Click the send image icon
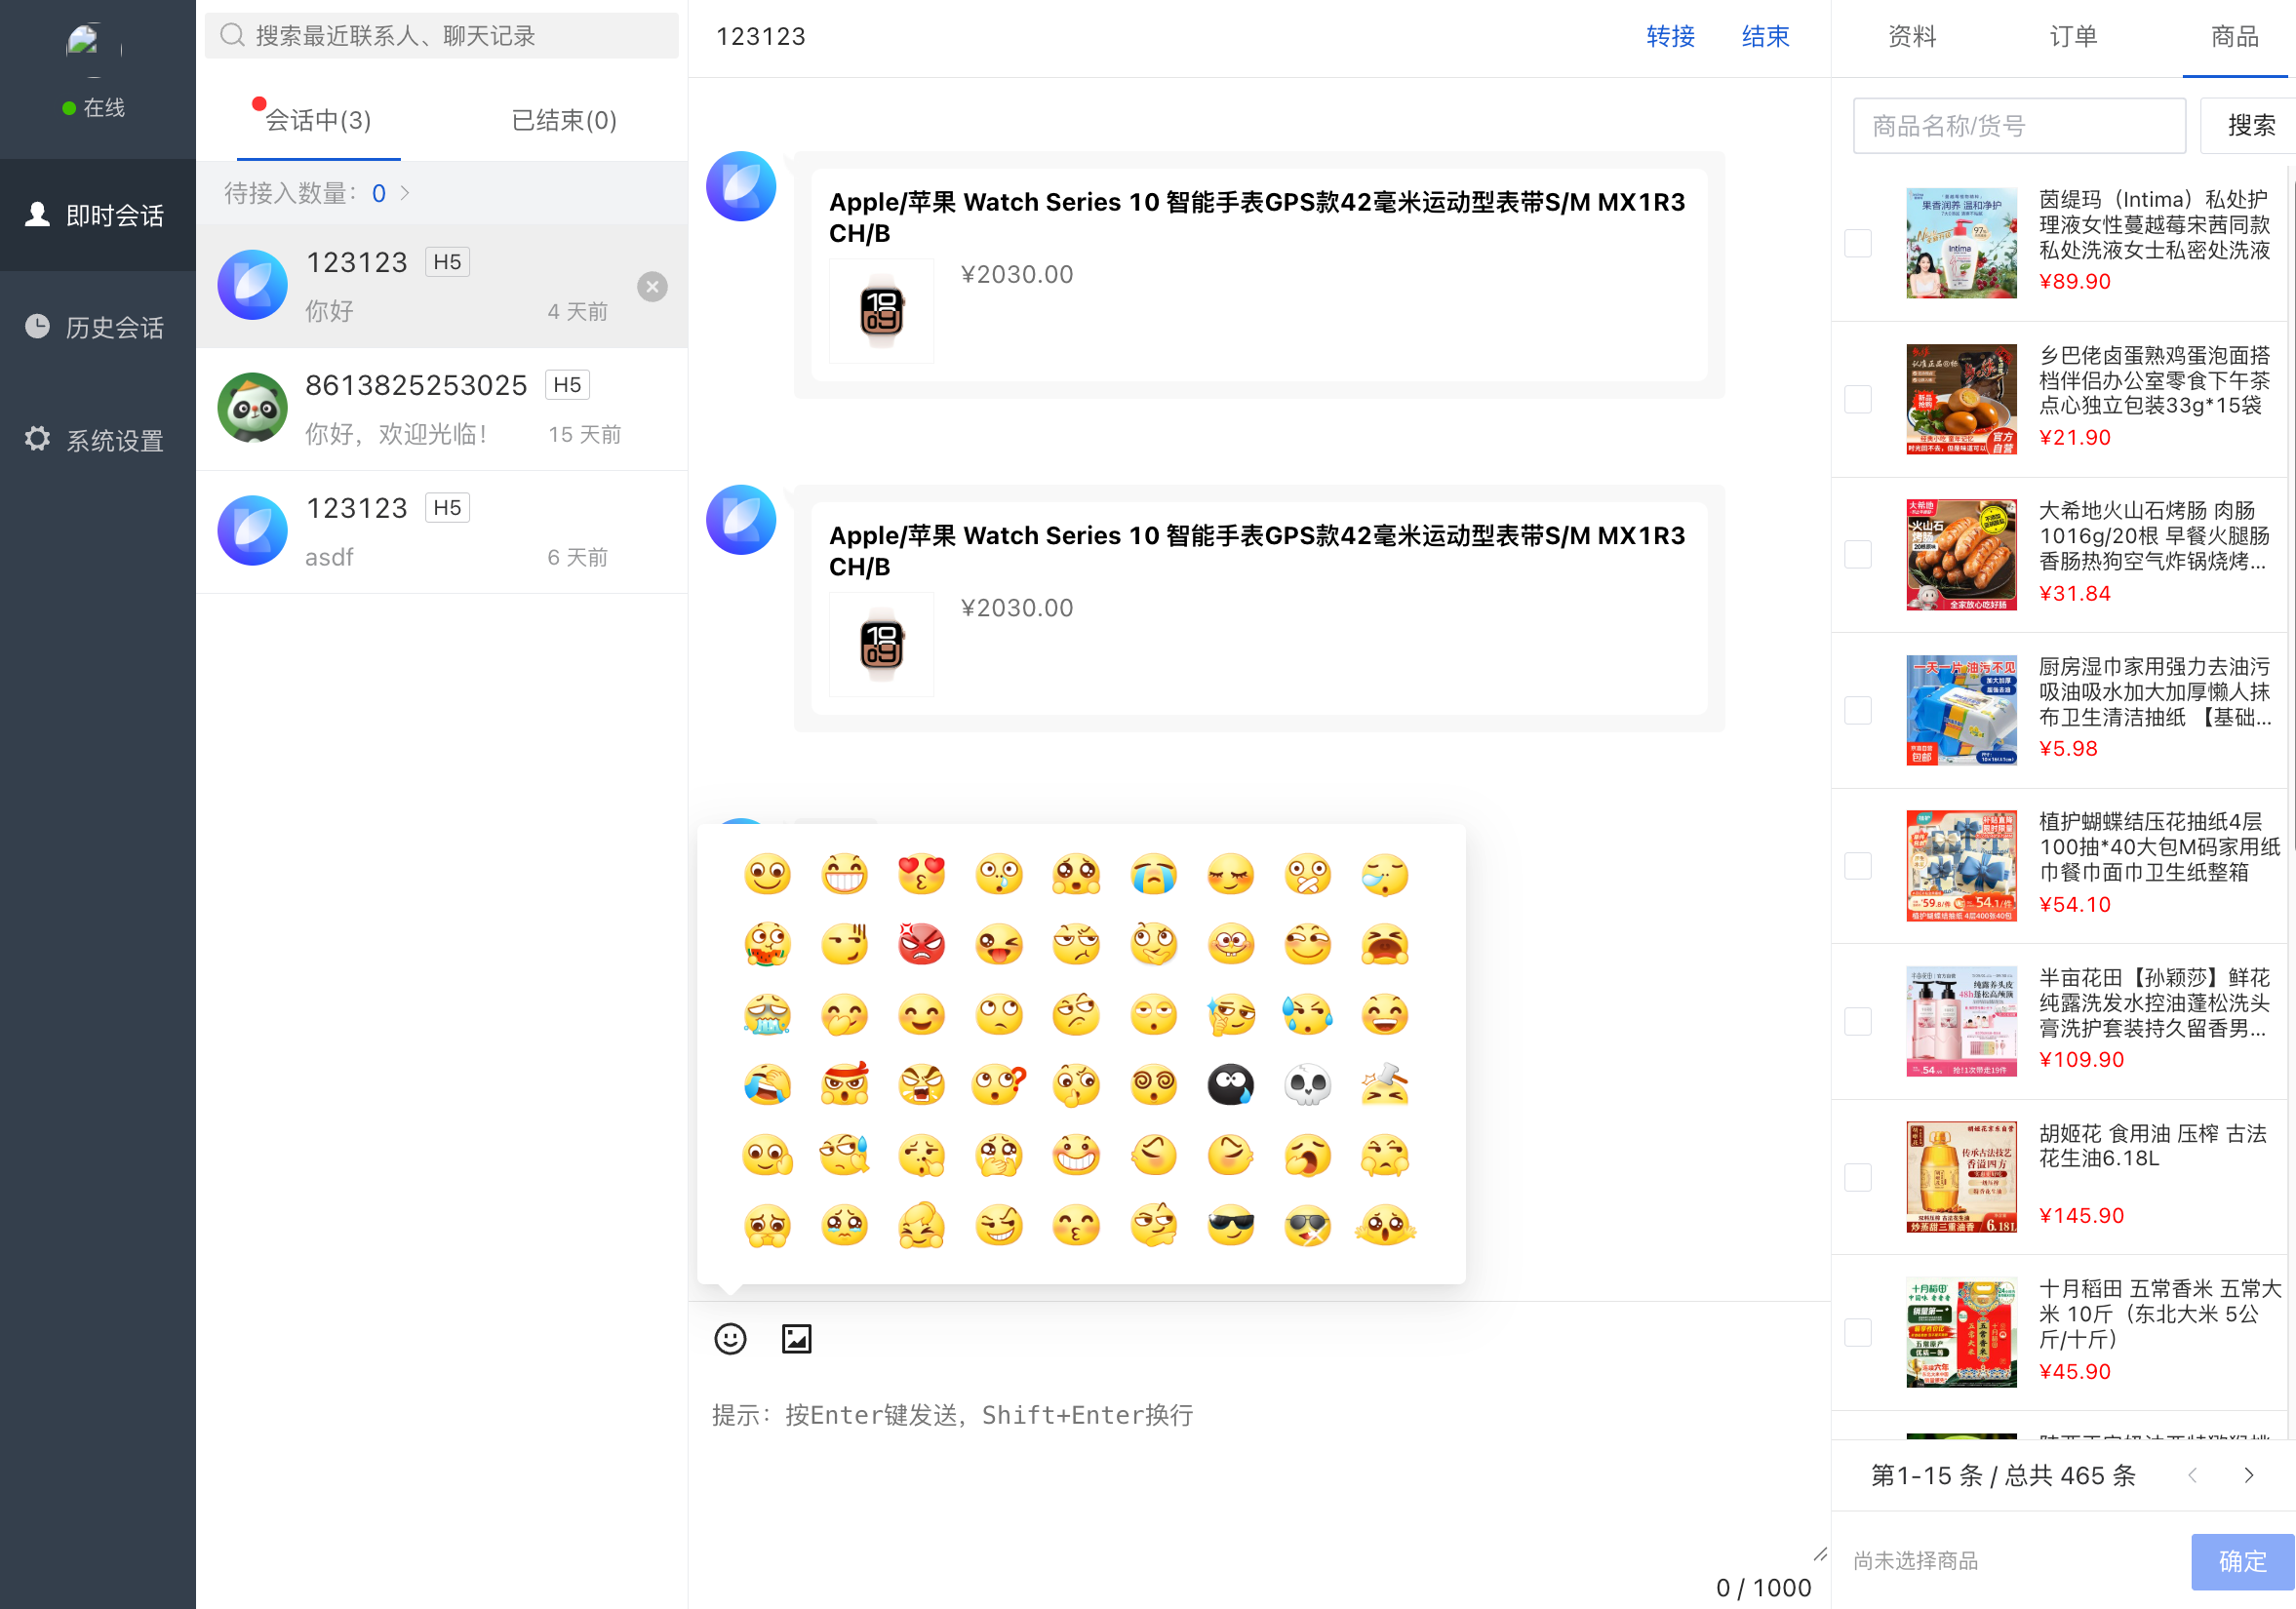Screen dimensions: 2296x1609 (796, 1338)
